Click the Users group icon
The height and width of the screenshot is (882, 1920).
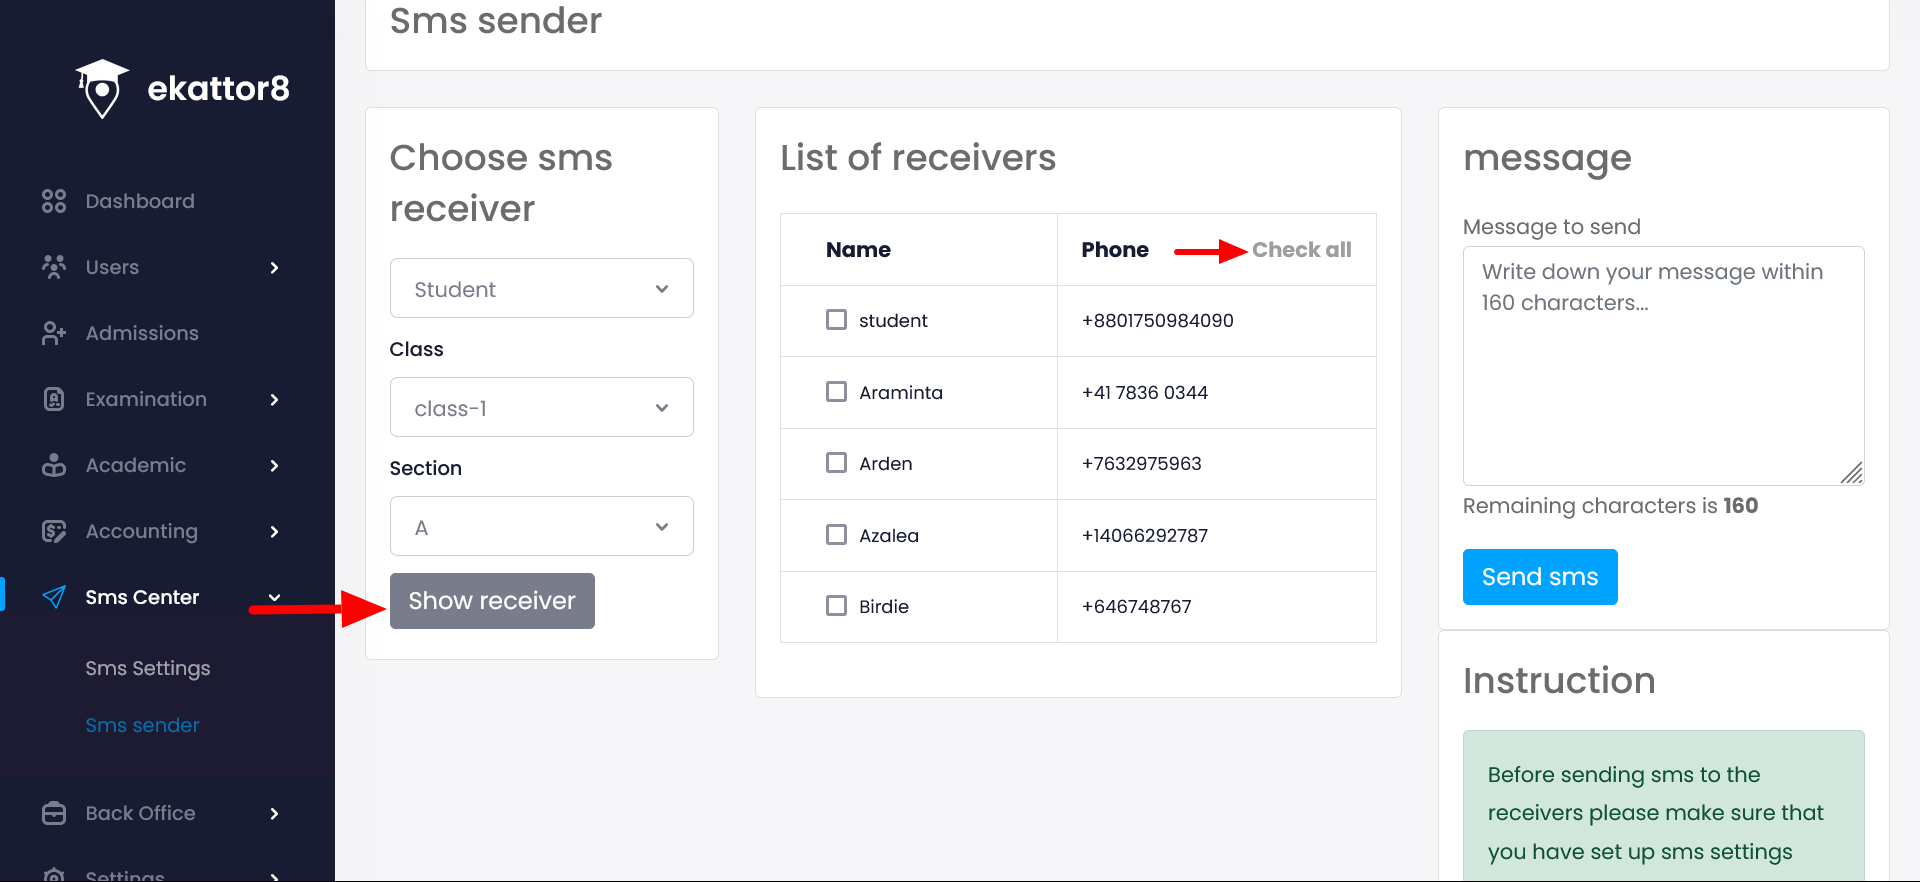coord(54,267)
